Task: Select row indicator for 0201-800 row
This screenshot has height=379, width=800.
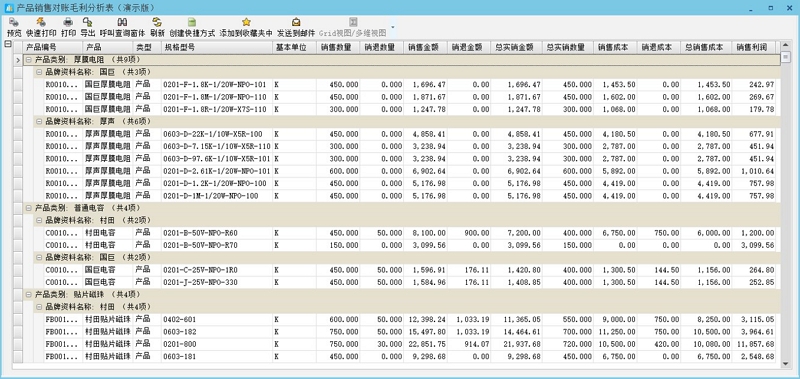Action: (x=18, y=344)
